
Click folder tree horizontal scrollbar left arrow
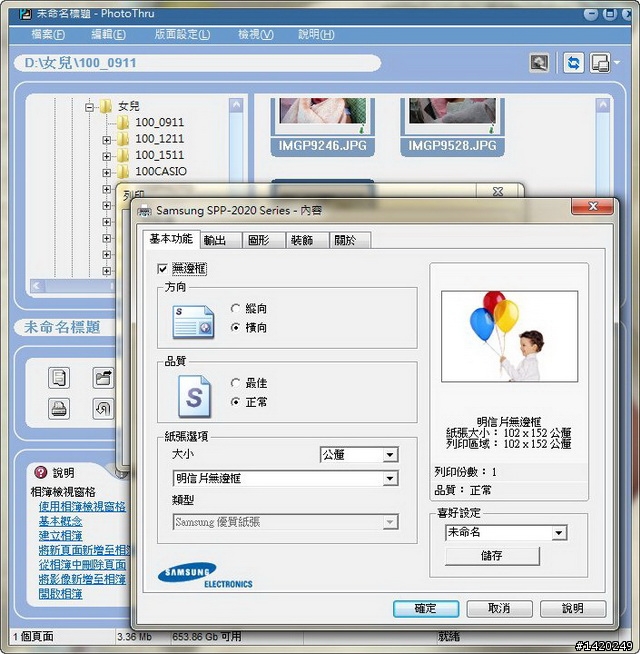pos(37,286)
